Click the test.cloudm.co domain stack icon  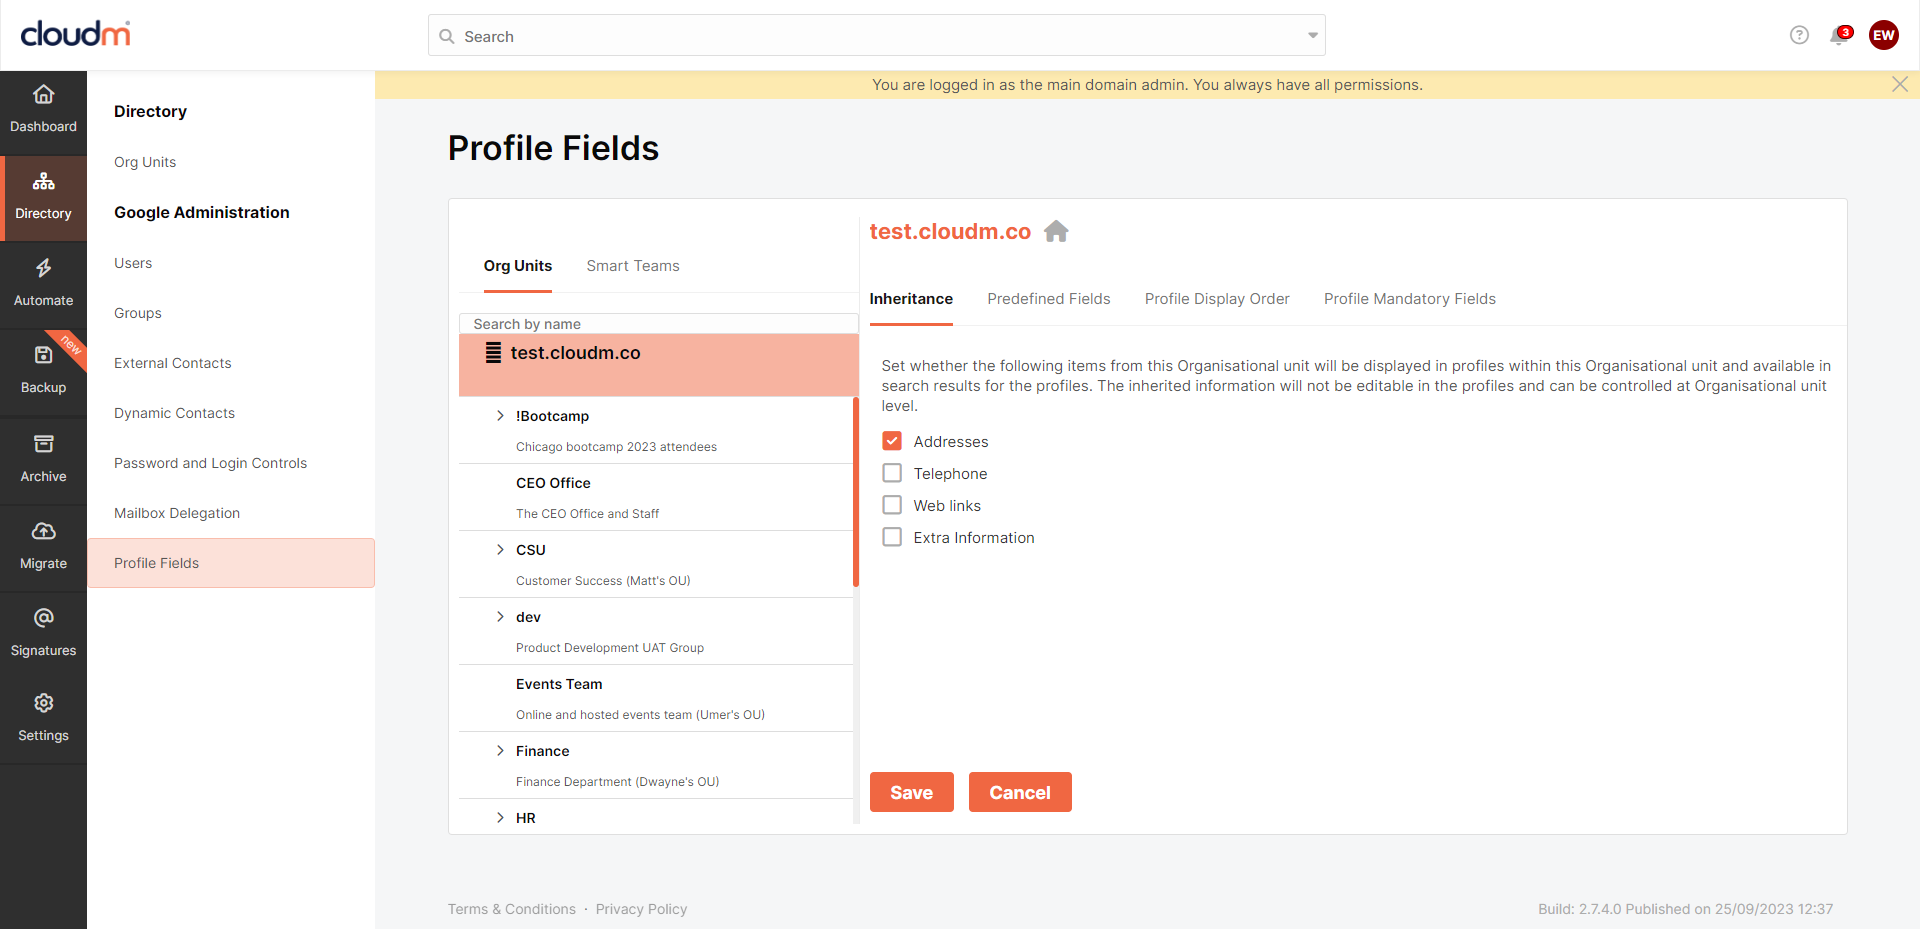tap(493, 353)
